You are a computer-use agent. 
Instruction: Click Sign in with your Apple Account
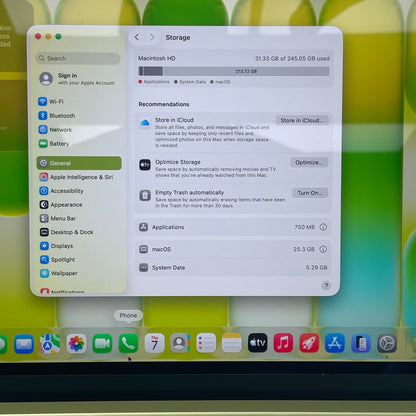(x=77, y=79)
